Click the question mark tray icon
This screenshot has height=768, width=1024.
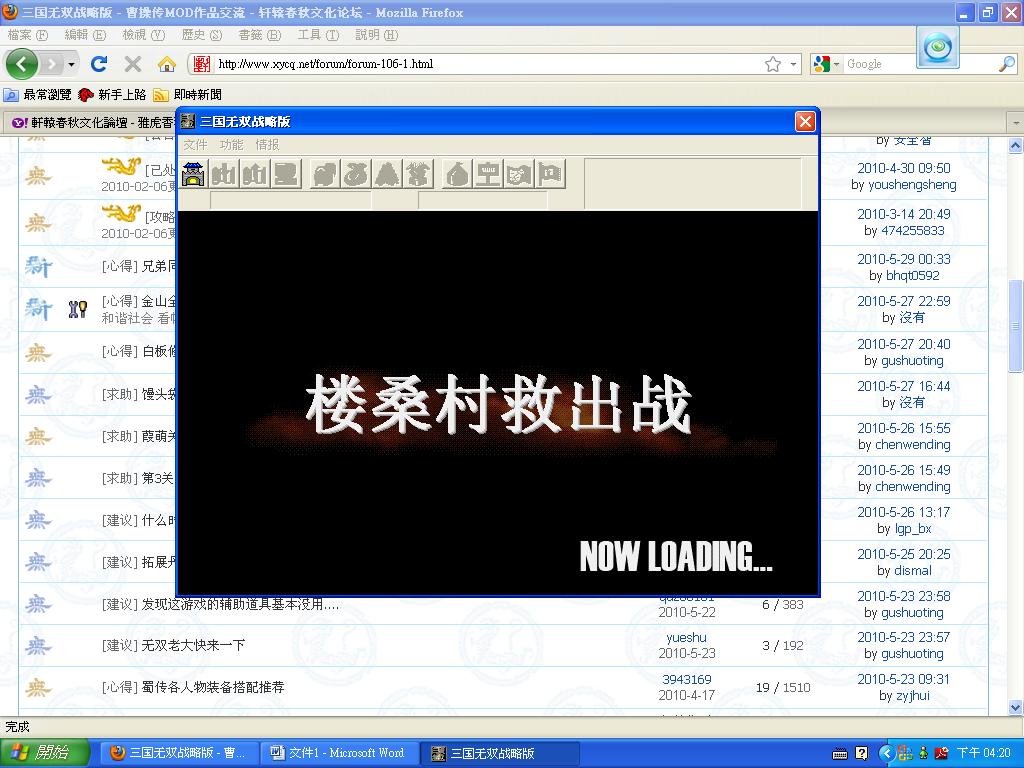point(861,753)
